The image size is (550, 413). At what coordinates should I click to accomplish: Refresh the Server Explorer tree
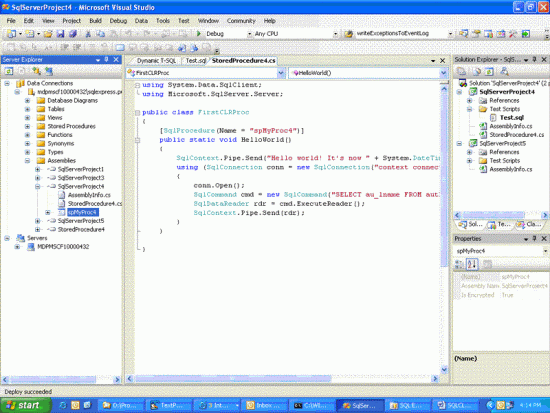[x=9, y=71]
